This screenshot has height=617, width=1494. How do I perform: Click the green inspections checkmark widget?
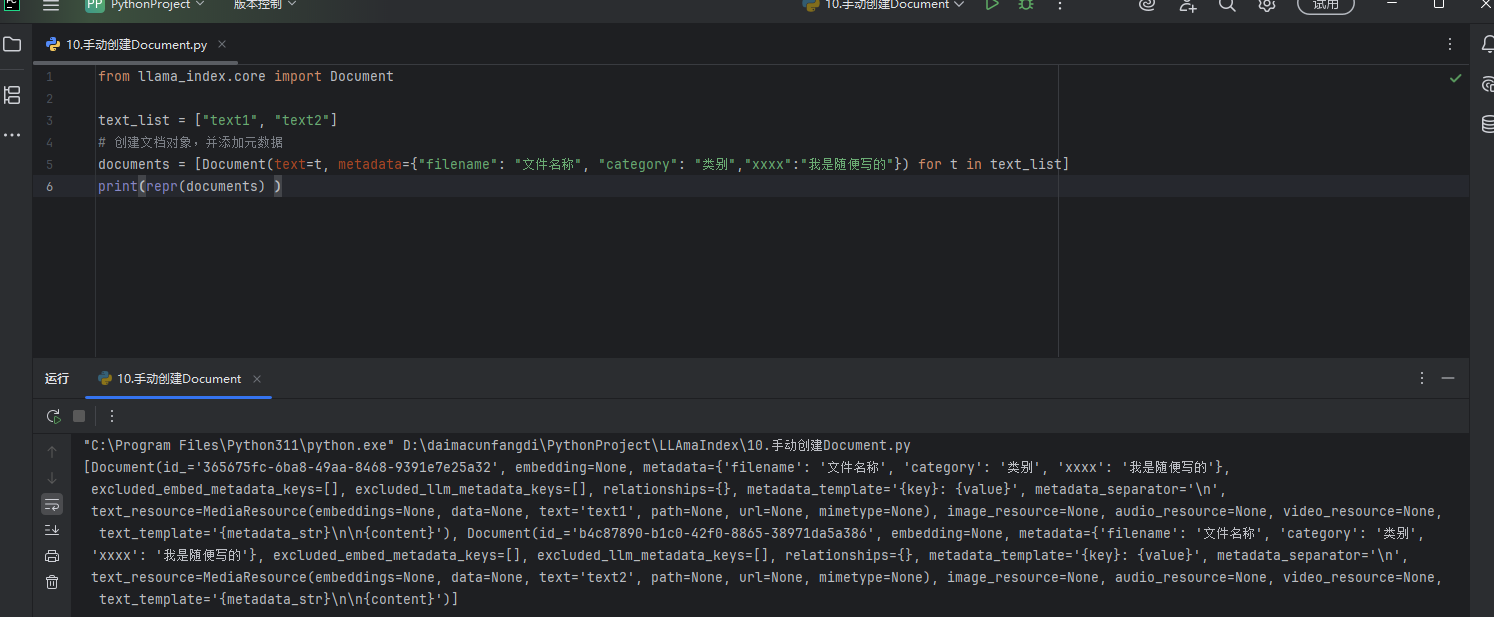pyautogui.click(x=1455, y=77)
